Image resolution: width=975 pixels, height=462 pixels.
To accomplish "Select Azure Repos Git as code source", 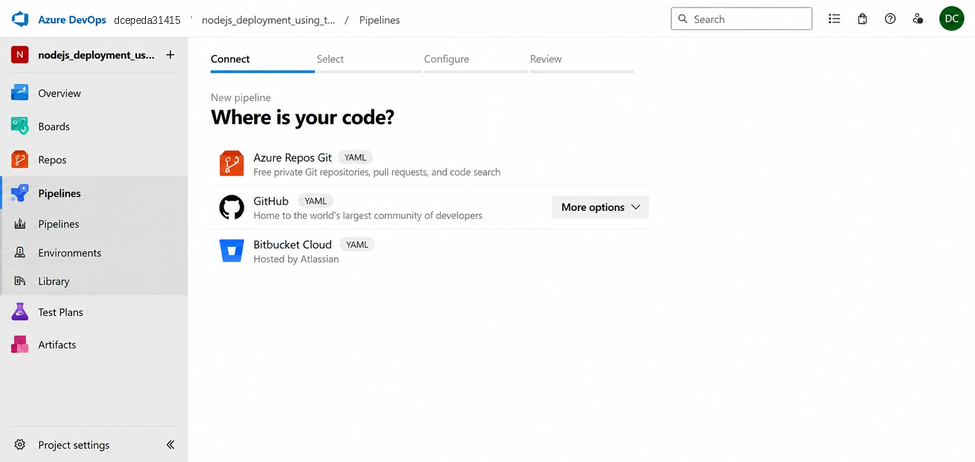I will coord(432,164).
